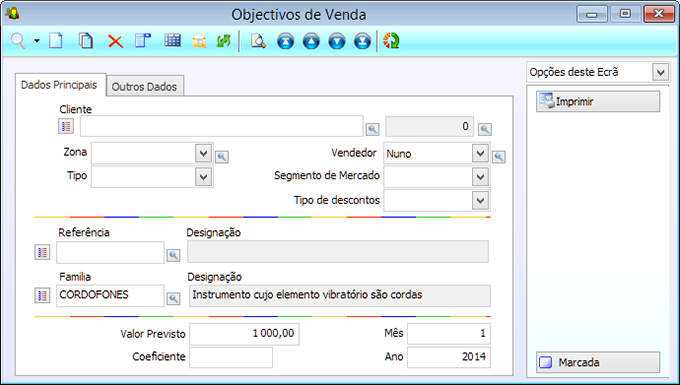Search for a Cliente by number
The image size is (680, 385).
[485, 129]
